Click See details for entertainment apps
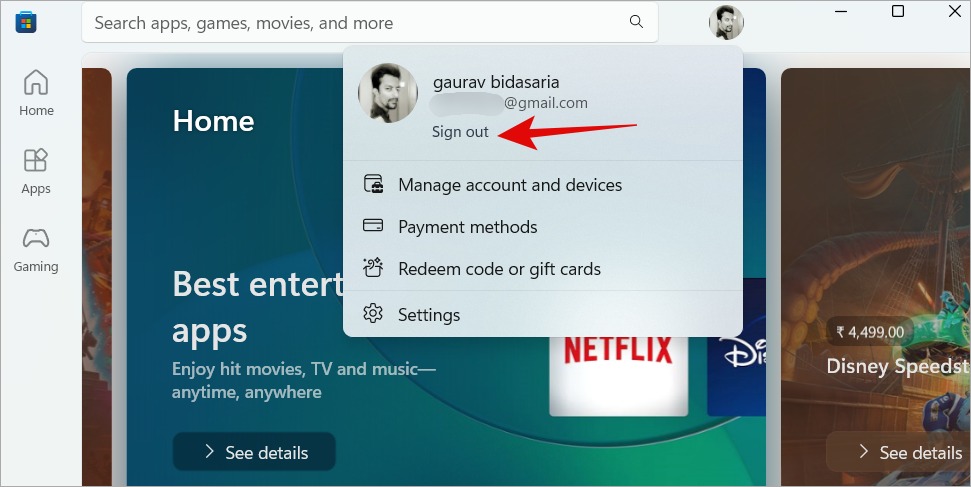The image size is (971, 487). [254, 452]
